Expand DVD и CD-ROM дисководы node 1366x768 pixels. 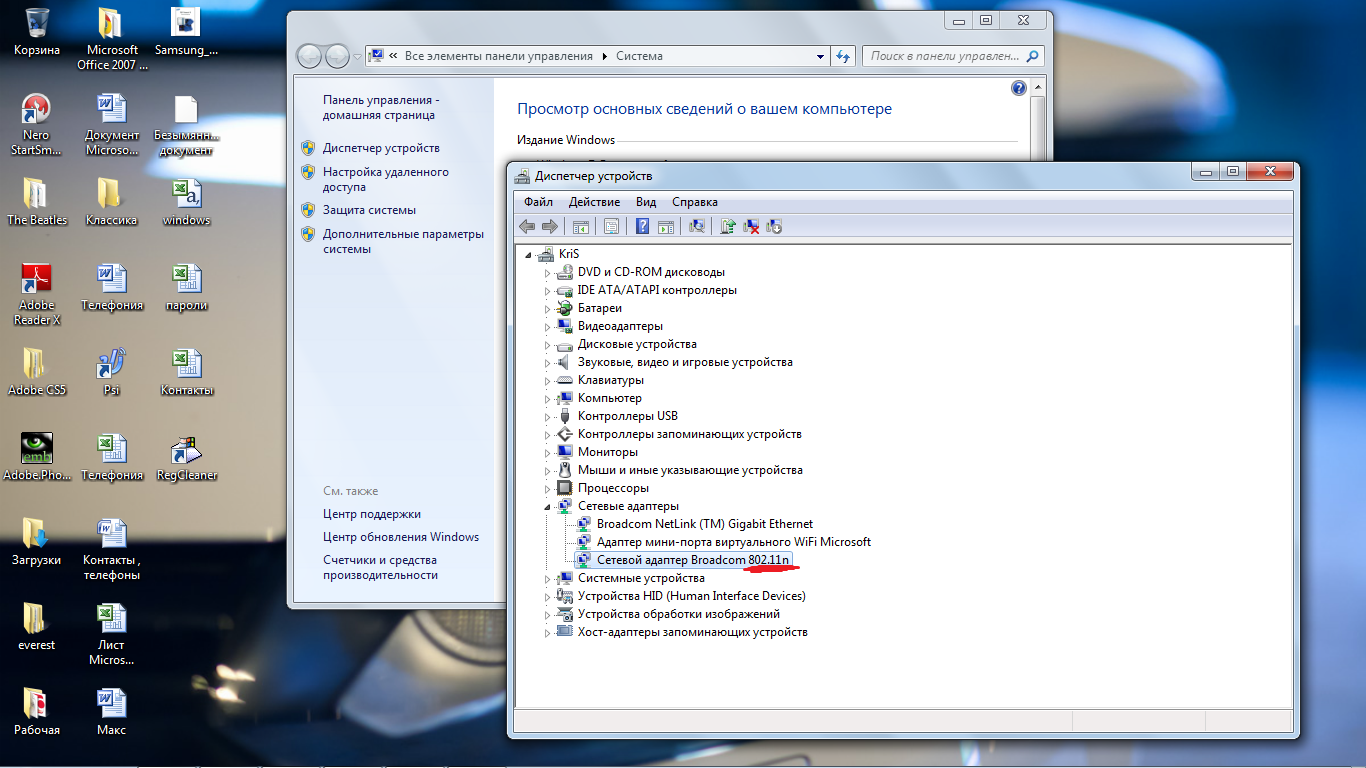[x=547, y=272]
